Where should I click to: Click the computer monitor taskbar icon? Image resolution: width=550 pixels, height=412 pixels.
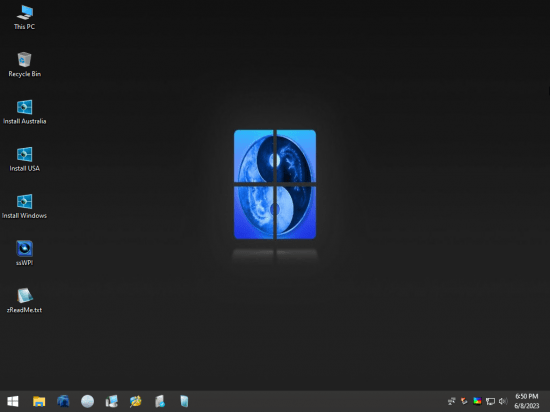tap(112, 401)
